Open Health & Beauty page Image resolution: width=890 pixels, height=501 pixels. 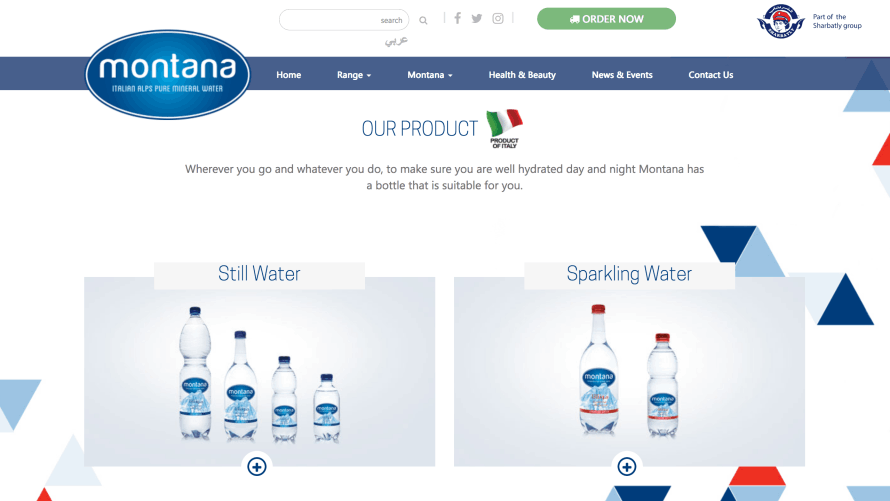tap(522, 75)
